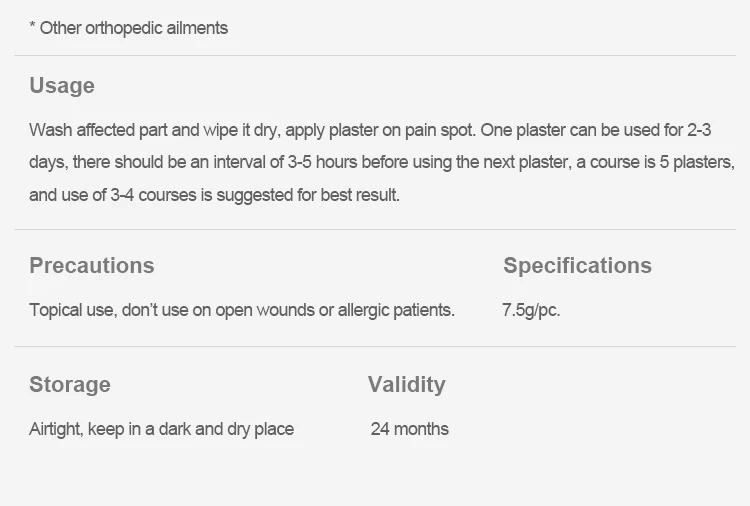Click the divider line above the Precautions heading
The width and height of the screenshot is (750, 506).
(x=375, y=229)
